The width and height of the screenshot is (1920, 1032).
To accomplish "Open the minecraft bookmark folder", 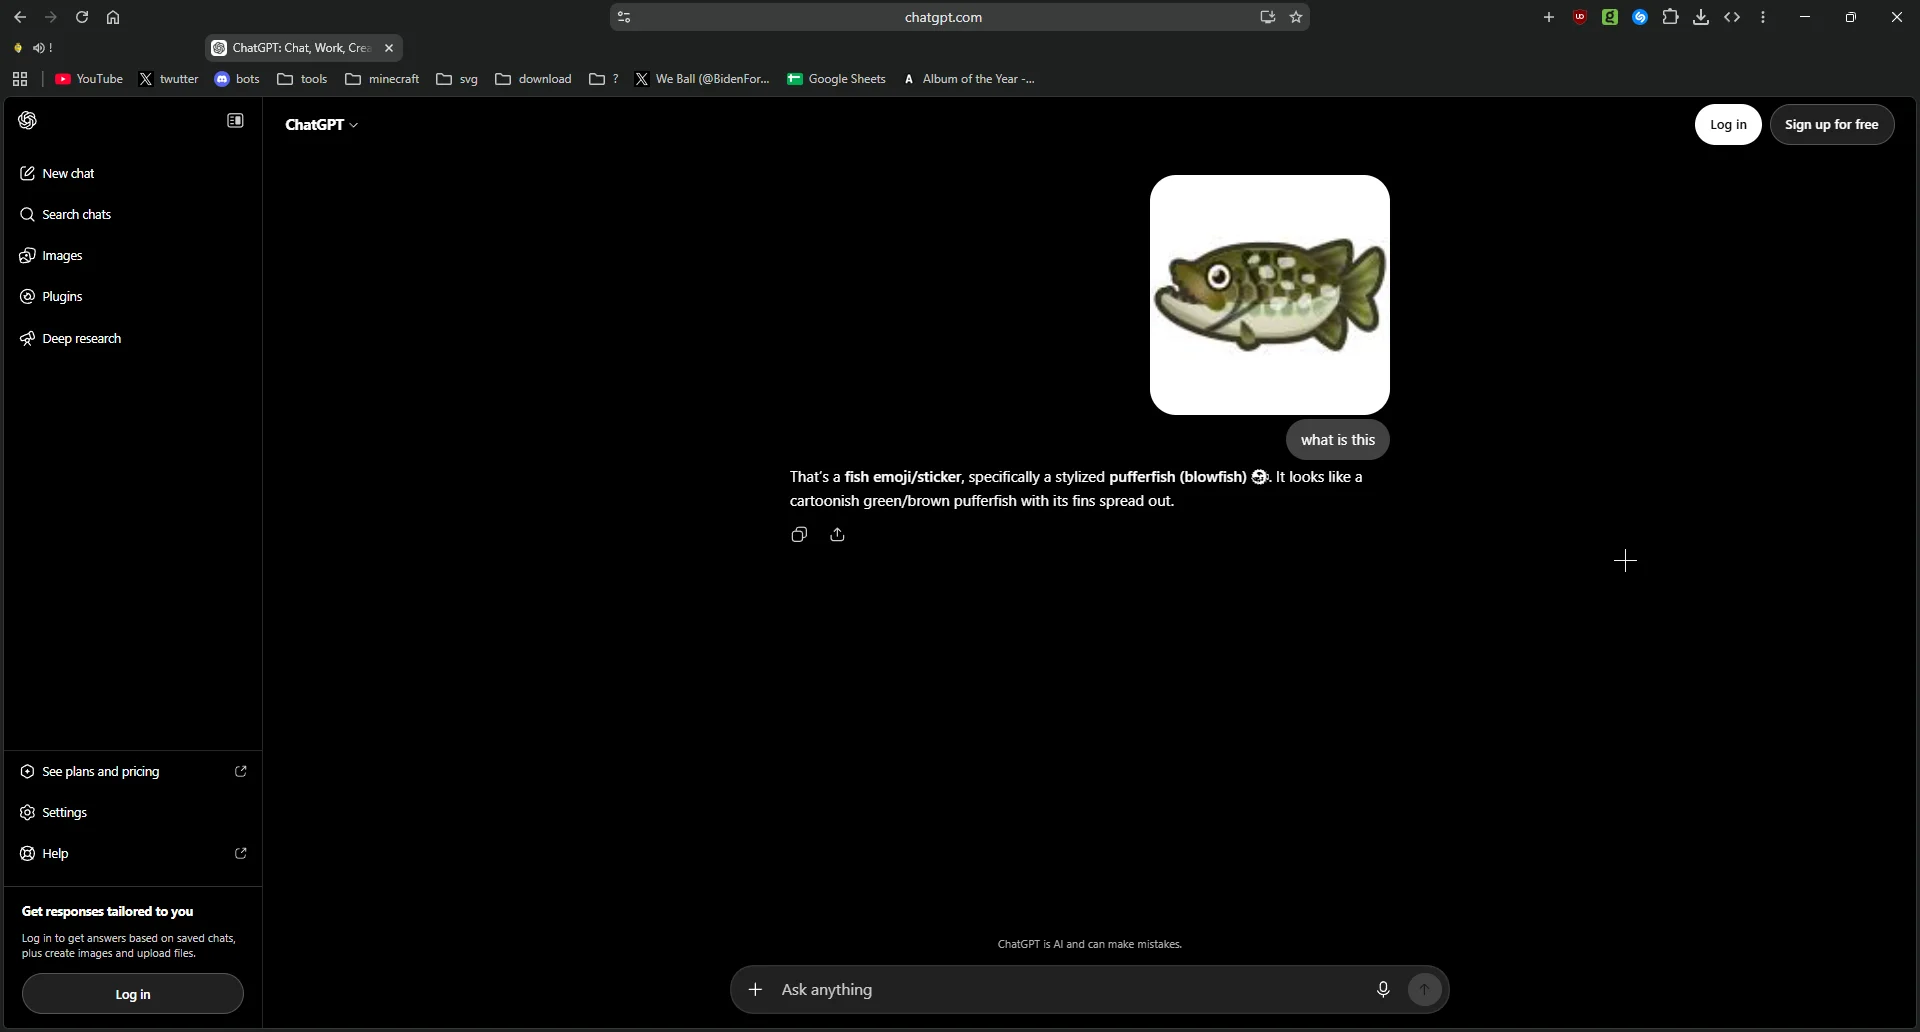I will point(382,79).
